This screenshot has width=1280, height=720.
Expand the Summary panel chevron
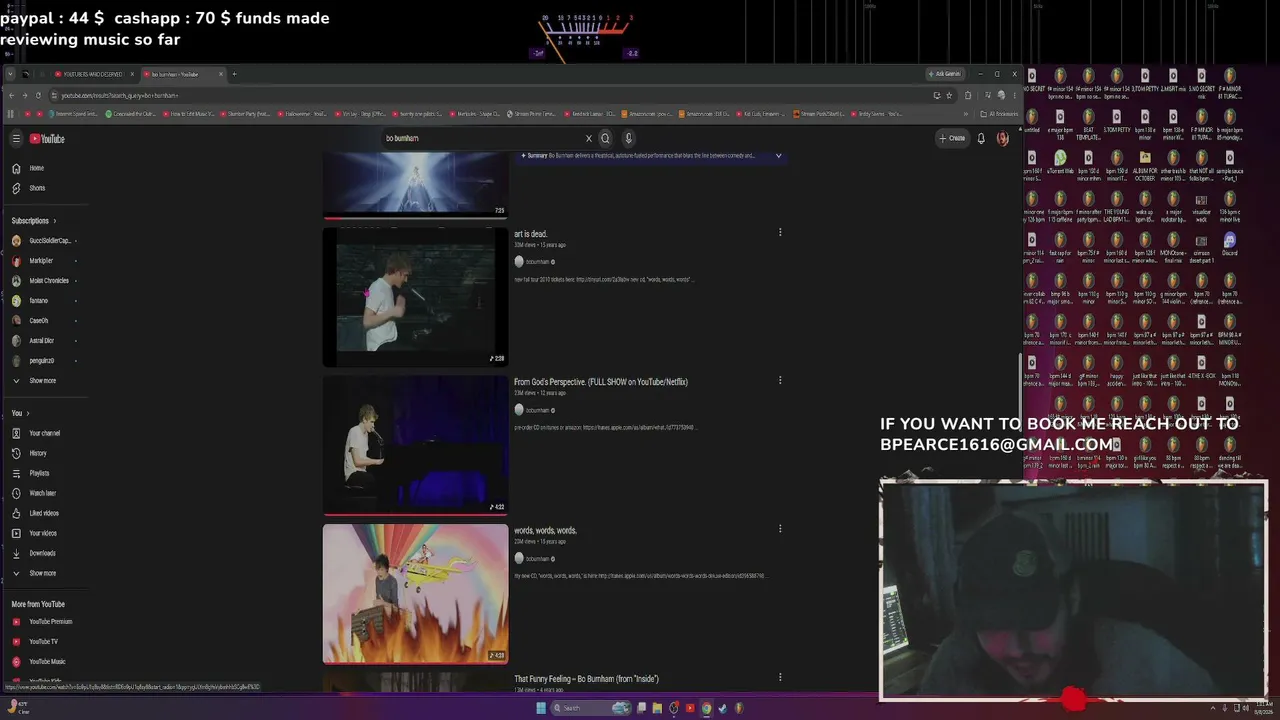778,156
